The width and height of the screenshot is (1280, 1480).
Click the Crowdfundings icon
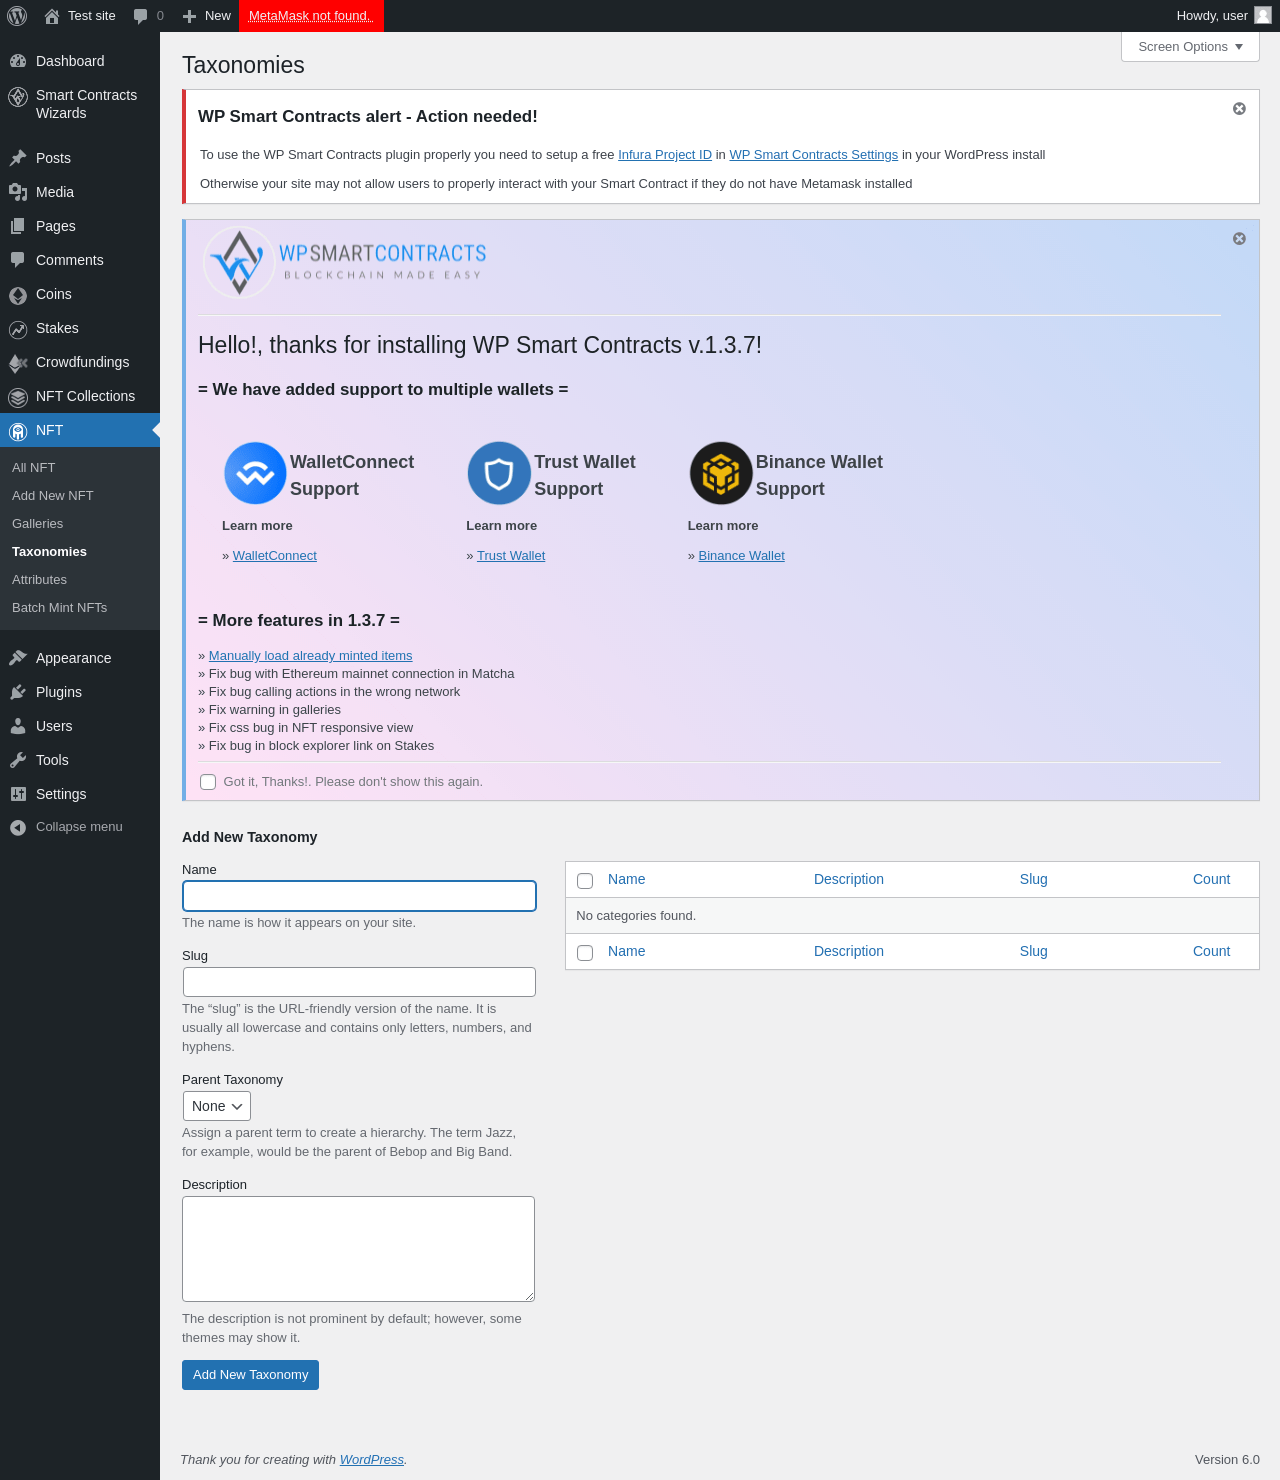(18, 363)
